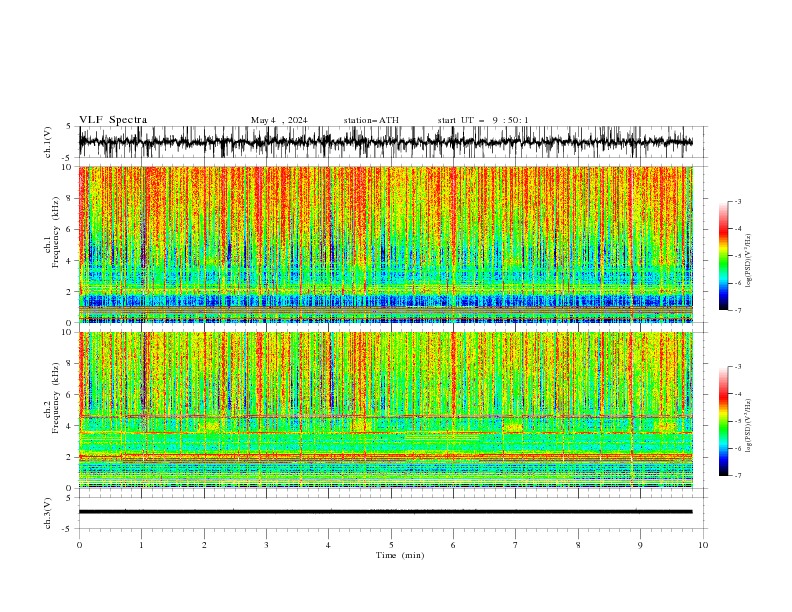Click the "station=ATH" header text

pyautogui.click(x=371, y=120)
